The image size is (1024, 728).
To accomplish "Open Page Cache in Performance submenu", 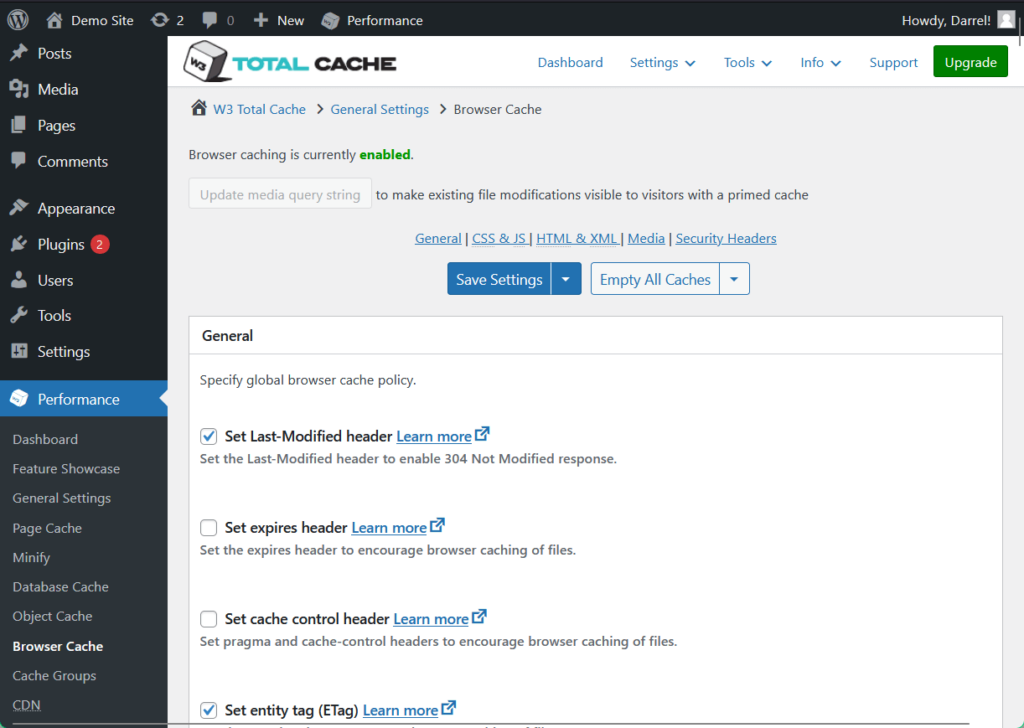I will (x=47, y=528).
